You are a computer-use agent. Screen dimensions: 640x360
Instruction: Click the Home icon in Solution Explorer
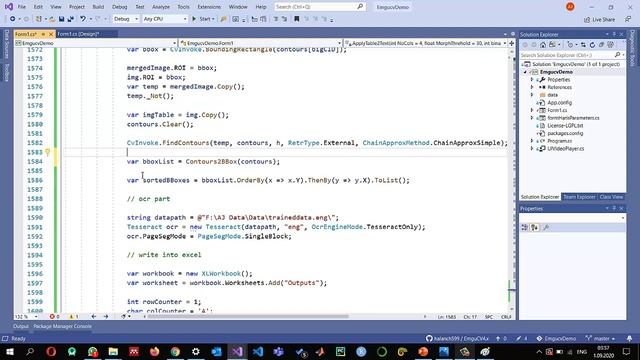tap(543, 45)
